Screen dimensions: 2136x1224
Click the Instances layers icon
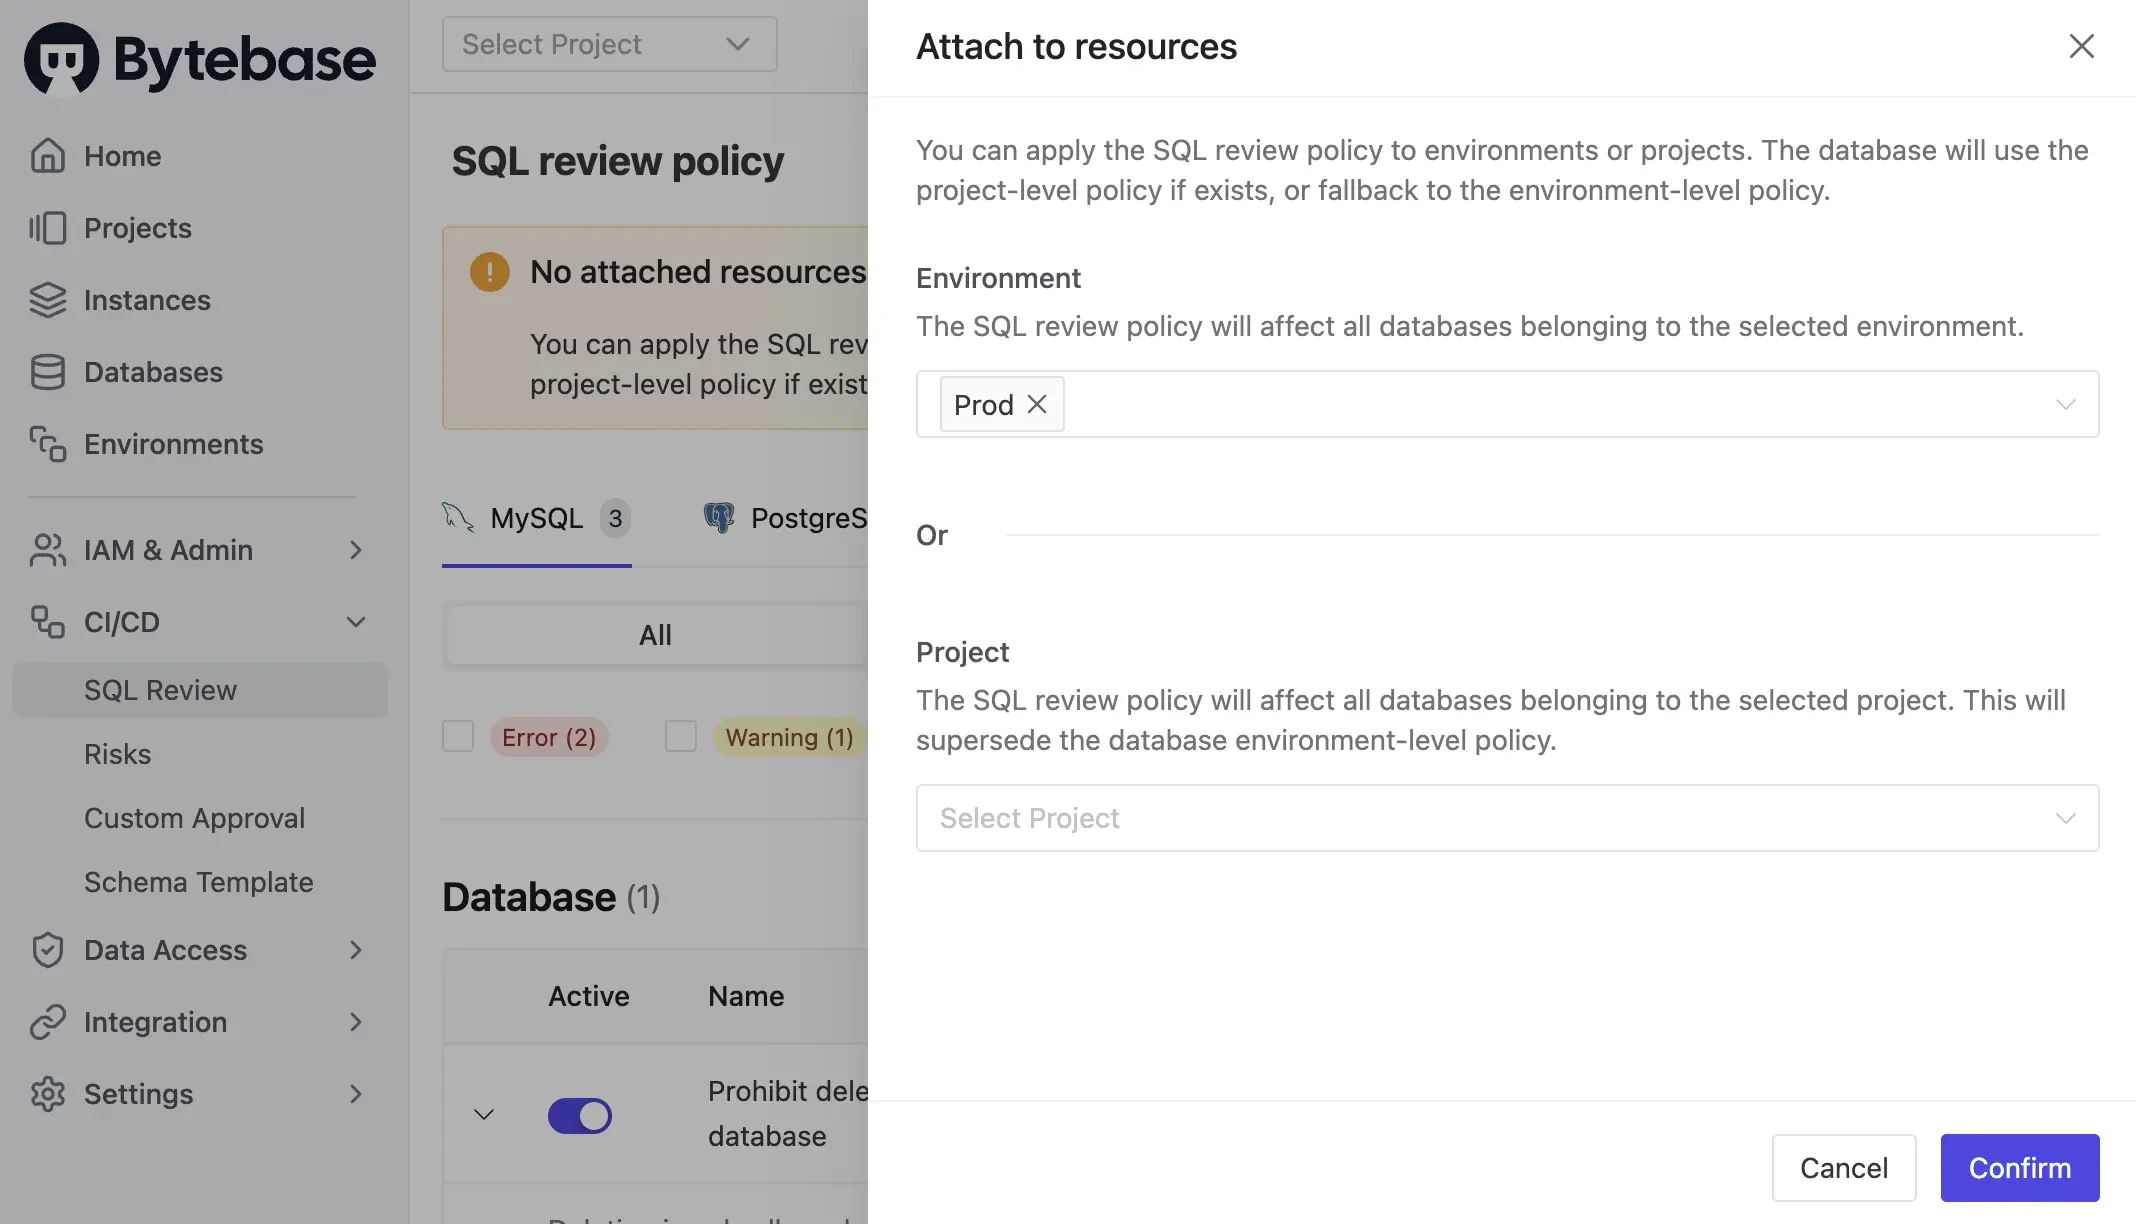pos(47,300)
